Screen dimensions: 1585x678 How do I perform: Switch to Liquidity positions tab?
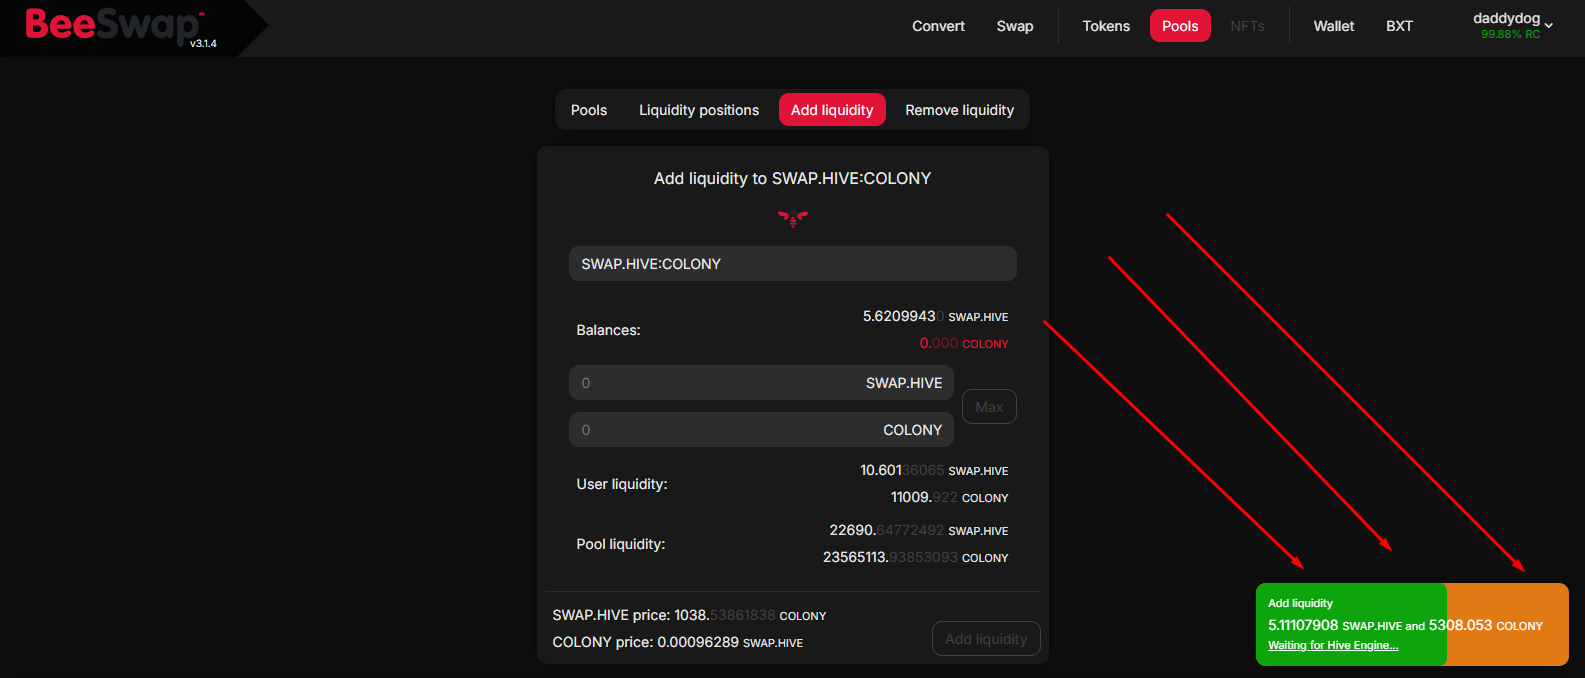[x=699, y=110]
